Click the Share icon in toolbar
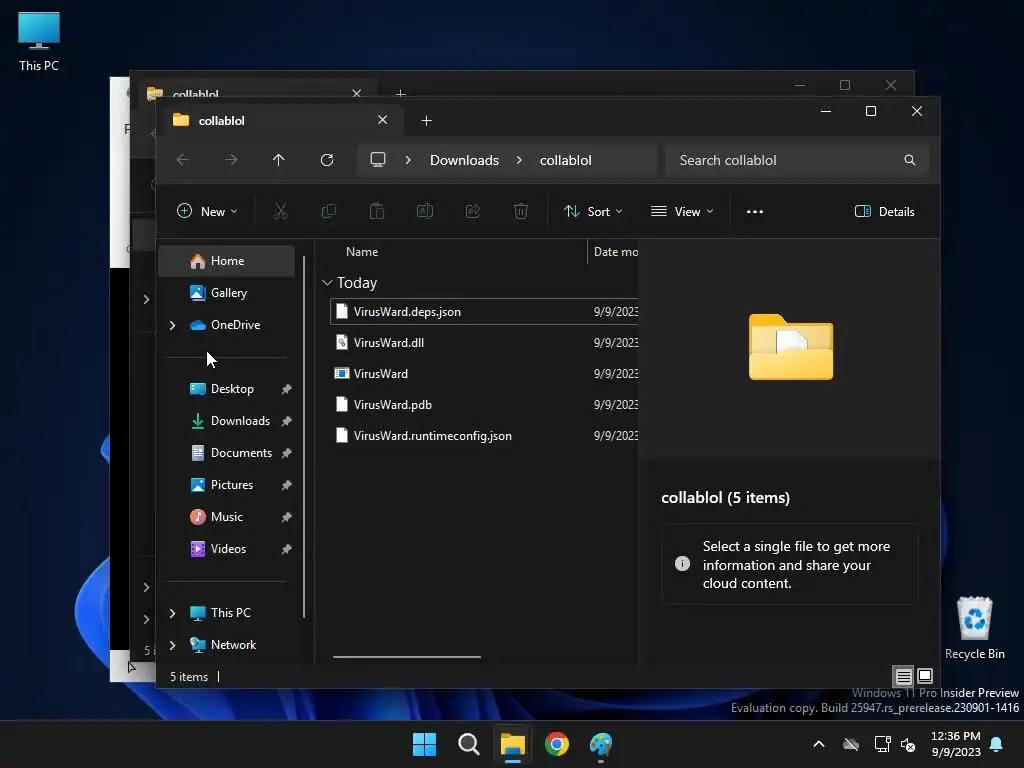 473,211
